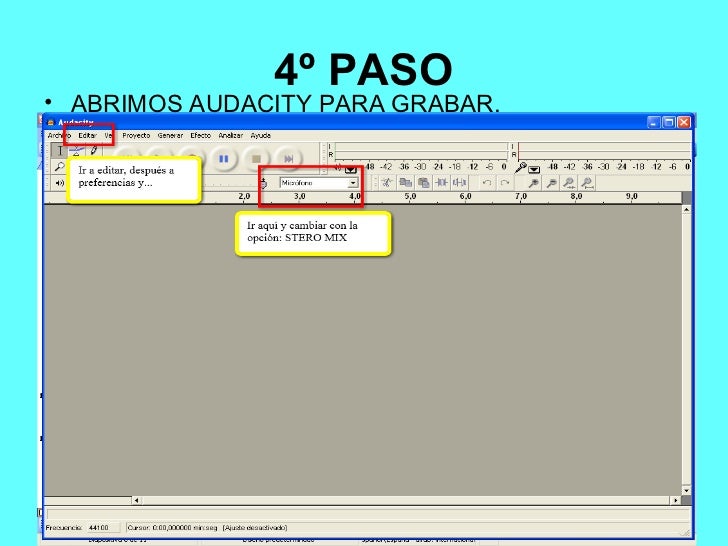728x546 pixels.
Task: Click the vertical scrollbar down arrow
Action: coord(686,490)
